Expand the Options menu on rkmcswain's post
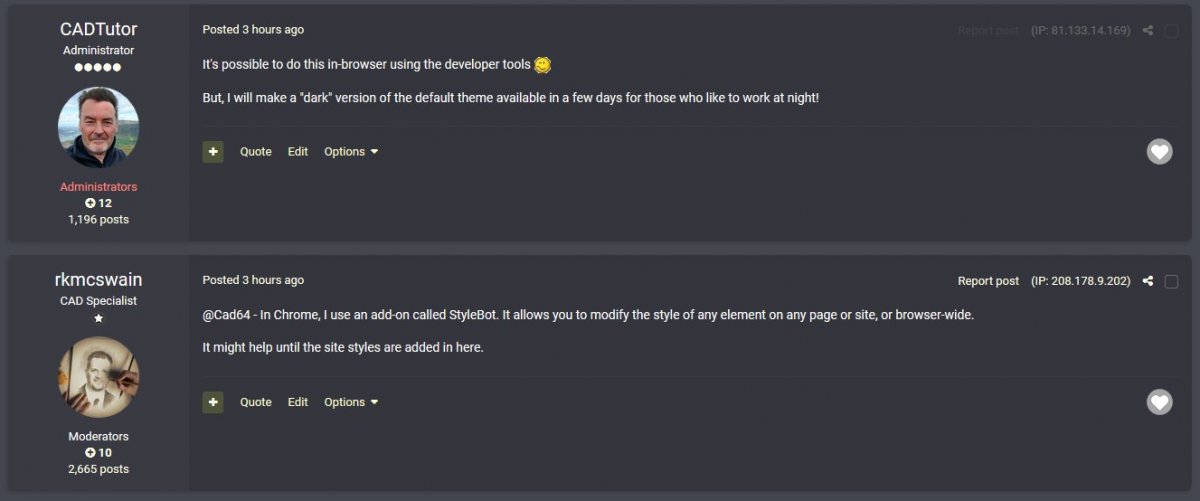This screenshot has width=1200, height=501. click(x=351, y=402)
